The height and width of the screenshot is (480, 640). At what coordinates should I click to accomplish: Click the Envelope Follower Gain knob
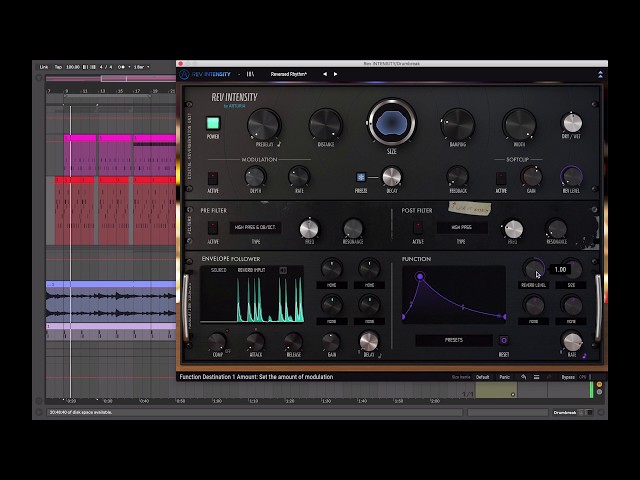(331, 341)
